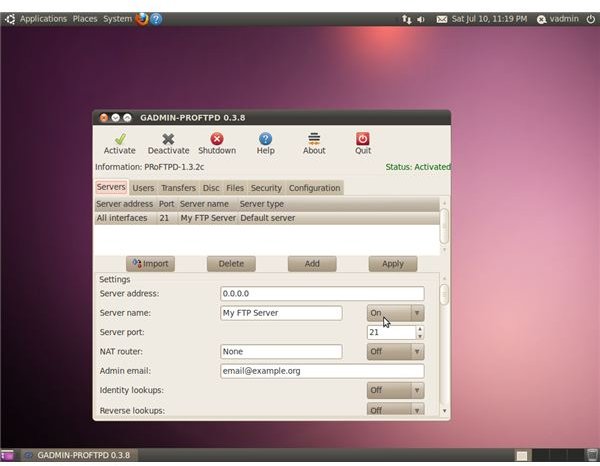Select the All interfaces server row
This screenshot has width=600, height=466.
click(x=267, y=218)
